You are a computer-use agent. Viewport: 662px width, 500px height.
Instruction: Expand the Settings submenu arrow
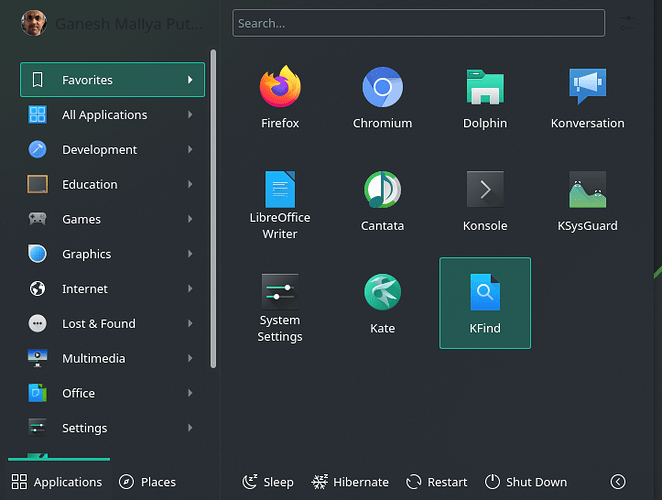[190, 427]
